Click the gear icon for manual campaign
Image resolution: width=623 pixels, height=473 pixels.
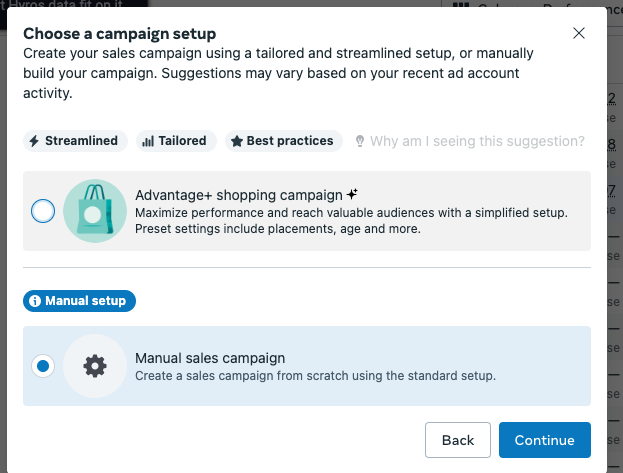[95, 366]
